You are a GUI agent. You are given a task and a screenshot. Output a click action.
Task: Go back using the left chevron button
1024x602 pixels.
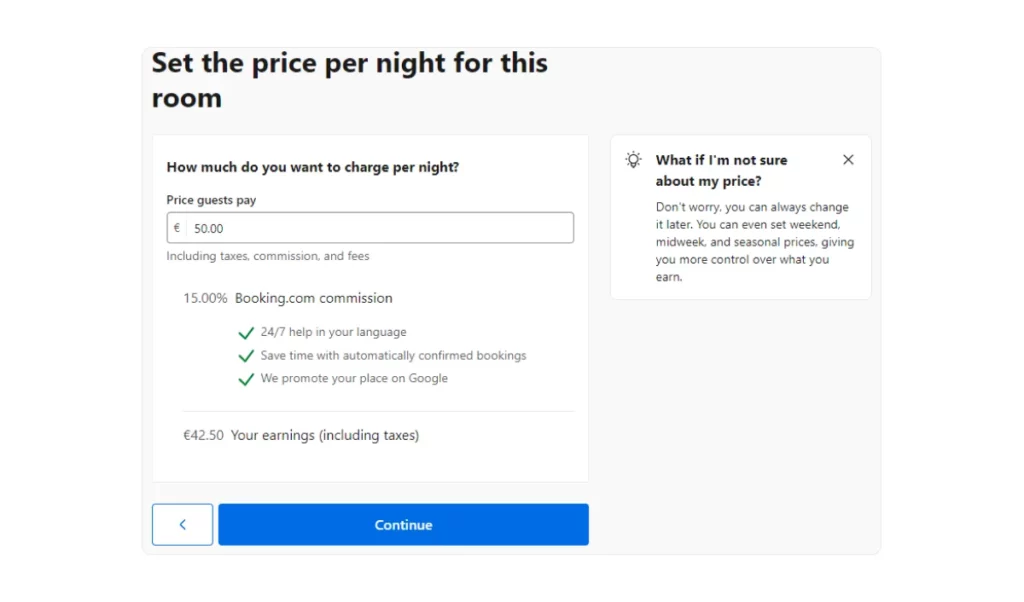[x=182, y=525]
